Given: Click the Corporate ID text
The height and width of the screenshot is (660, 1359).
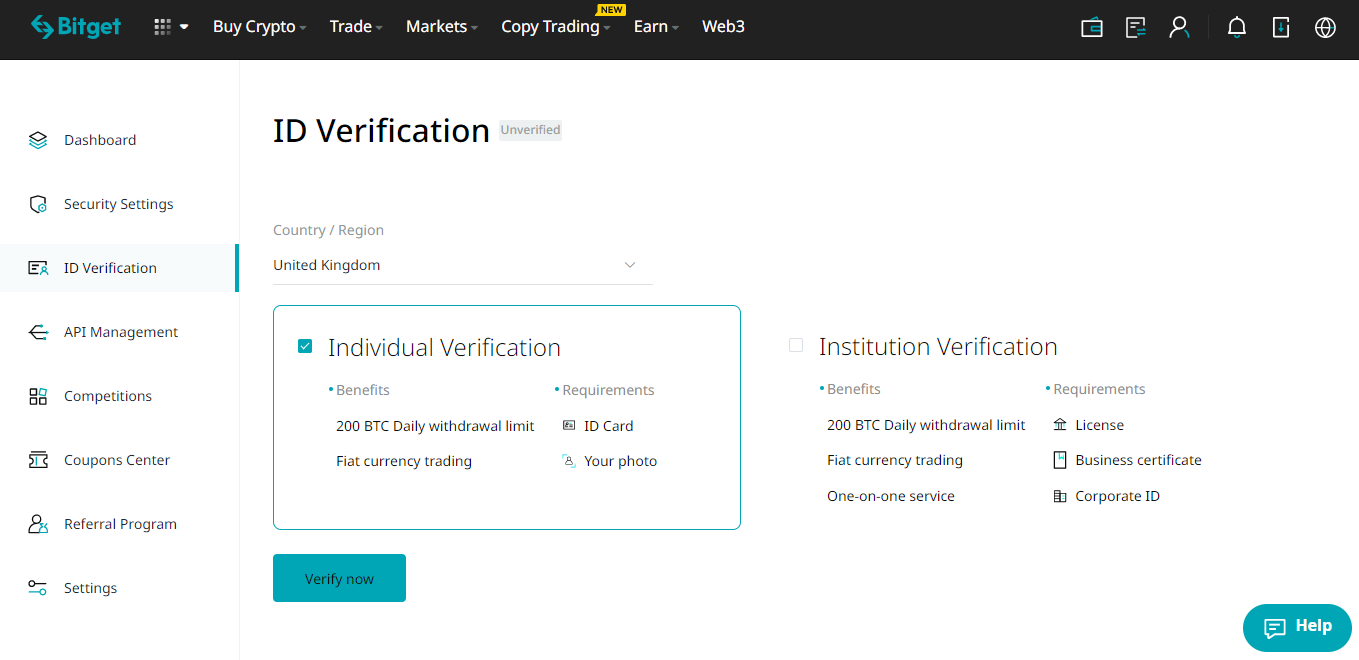Looking at the screenshot, I should pyautogui.click(x=1118, y=496).
